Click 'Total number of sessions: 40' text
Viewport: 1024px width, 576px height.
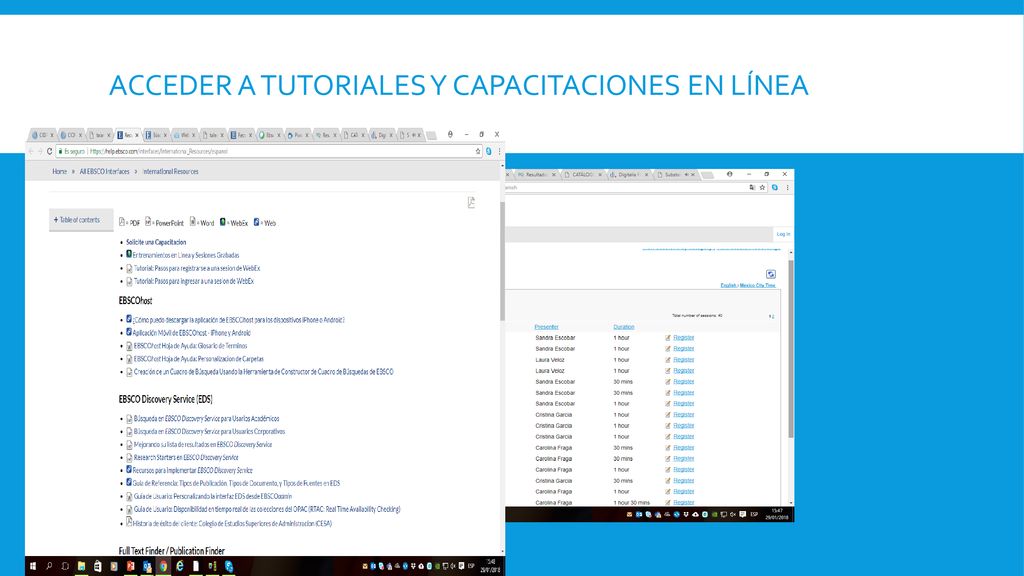697,315
